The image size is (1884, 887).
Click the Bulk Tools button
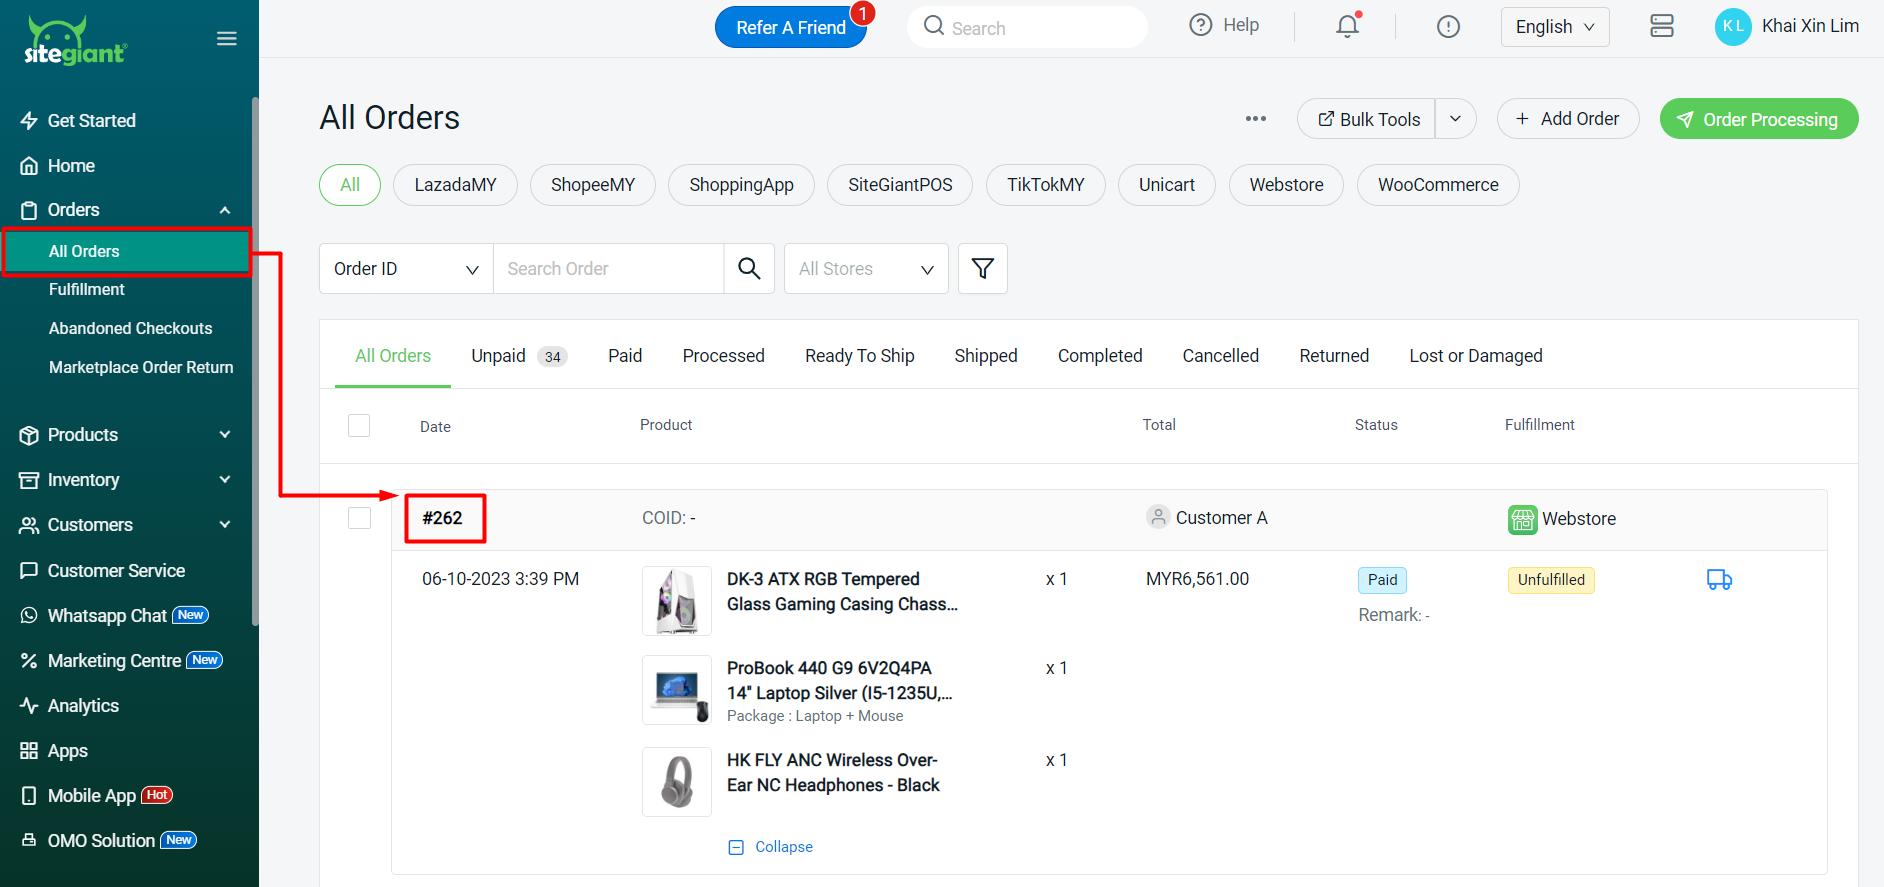click(x=1367, y=119)
